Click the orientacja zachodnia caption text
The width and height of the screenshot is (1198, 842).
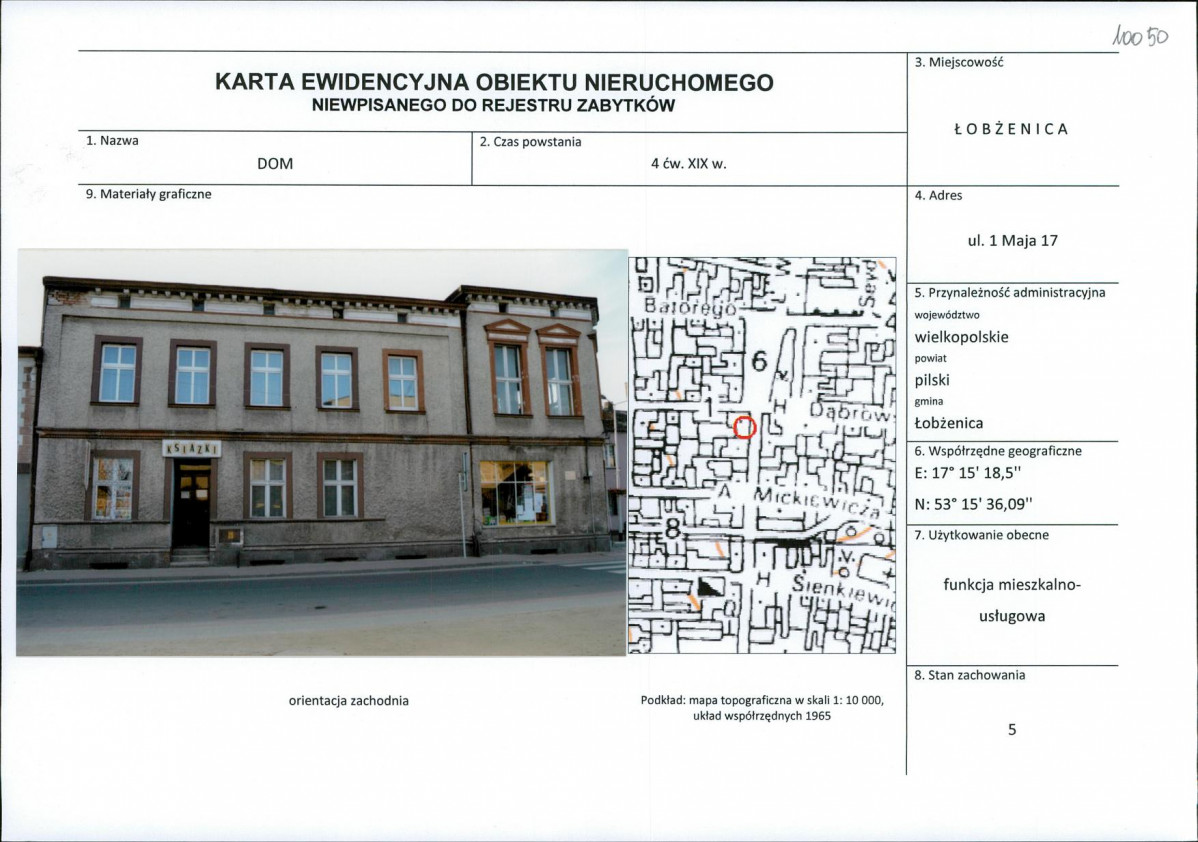[348, 701]
